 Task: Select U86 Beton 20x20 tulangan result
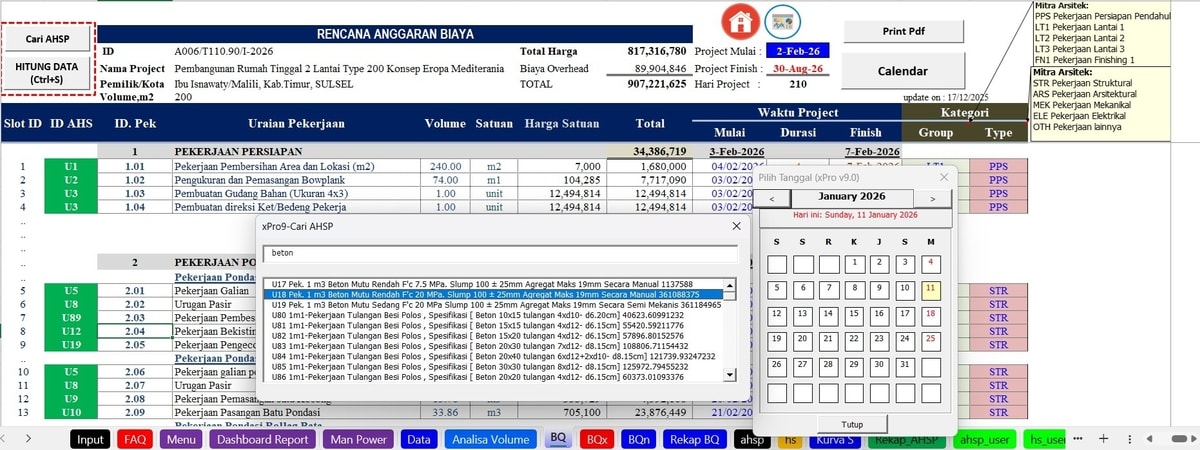[494, 375]
